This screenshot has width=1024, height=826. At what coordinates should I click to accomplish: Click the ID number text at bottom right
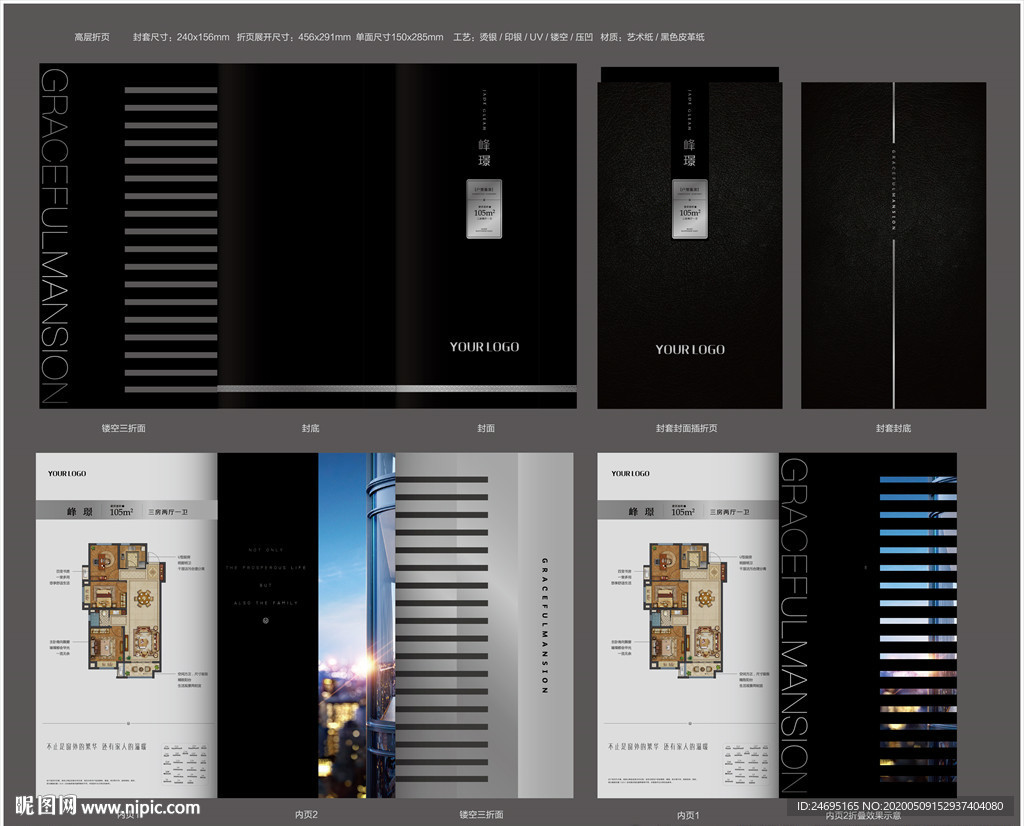(x=899, y=806)
